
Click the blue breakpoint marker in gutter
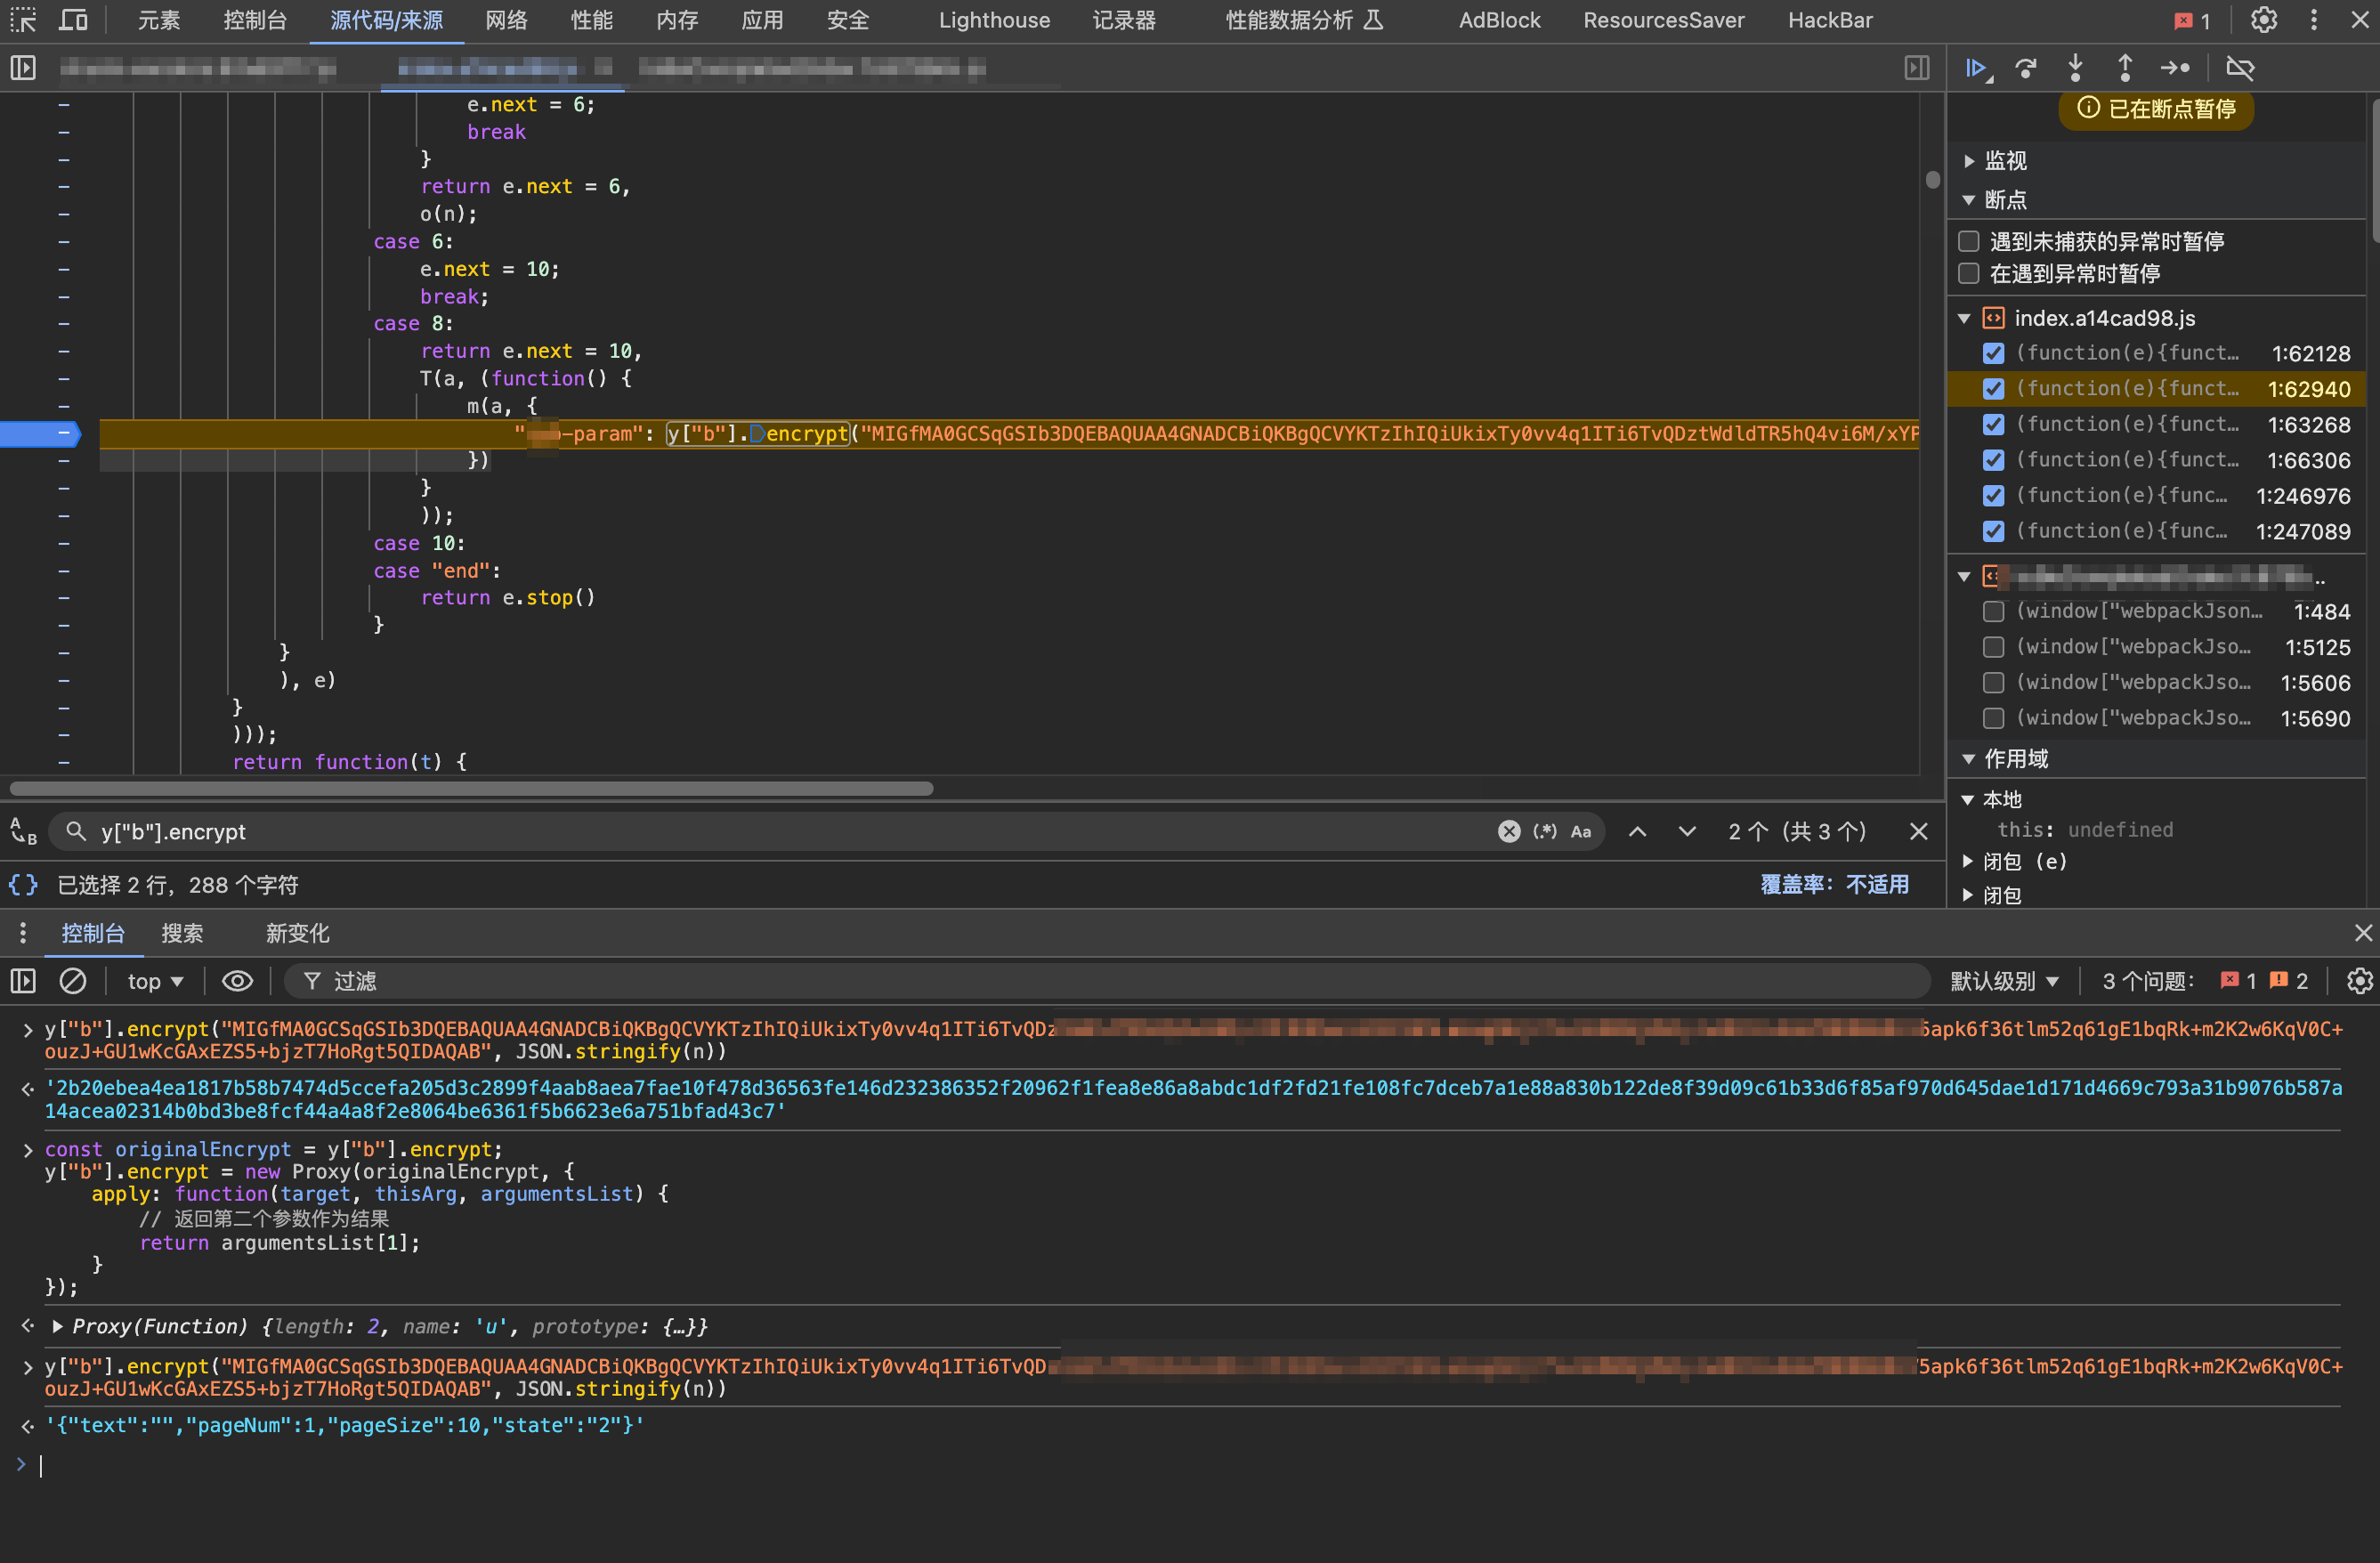pos(40,433)
